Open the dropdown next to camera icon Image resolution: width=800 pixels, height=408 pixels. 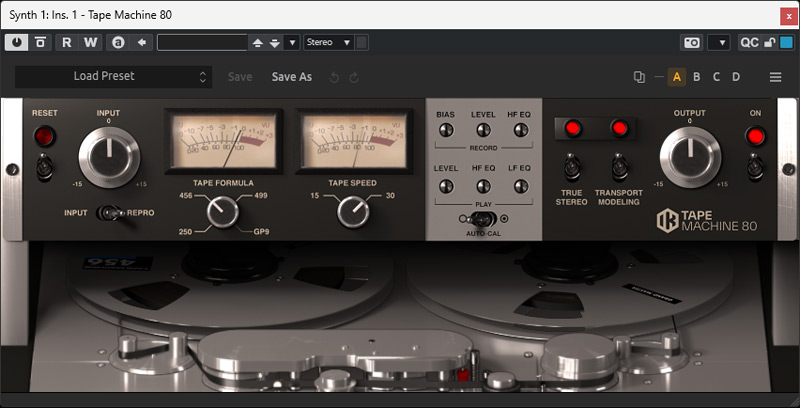pyautogui.click(x=719, y=43)
